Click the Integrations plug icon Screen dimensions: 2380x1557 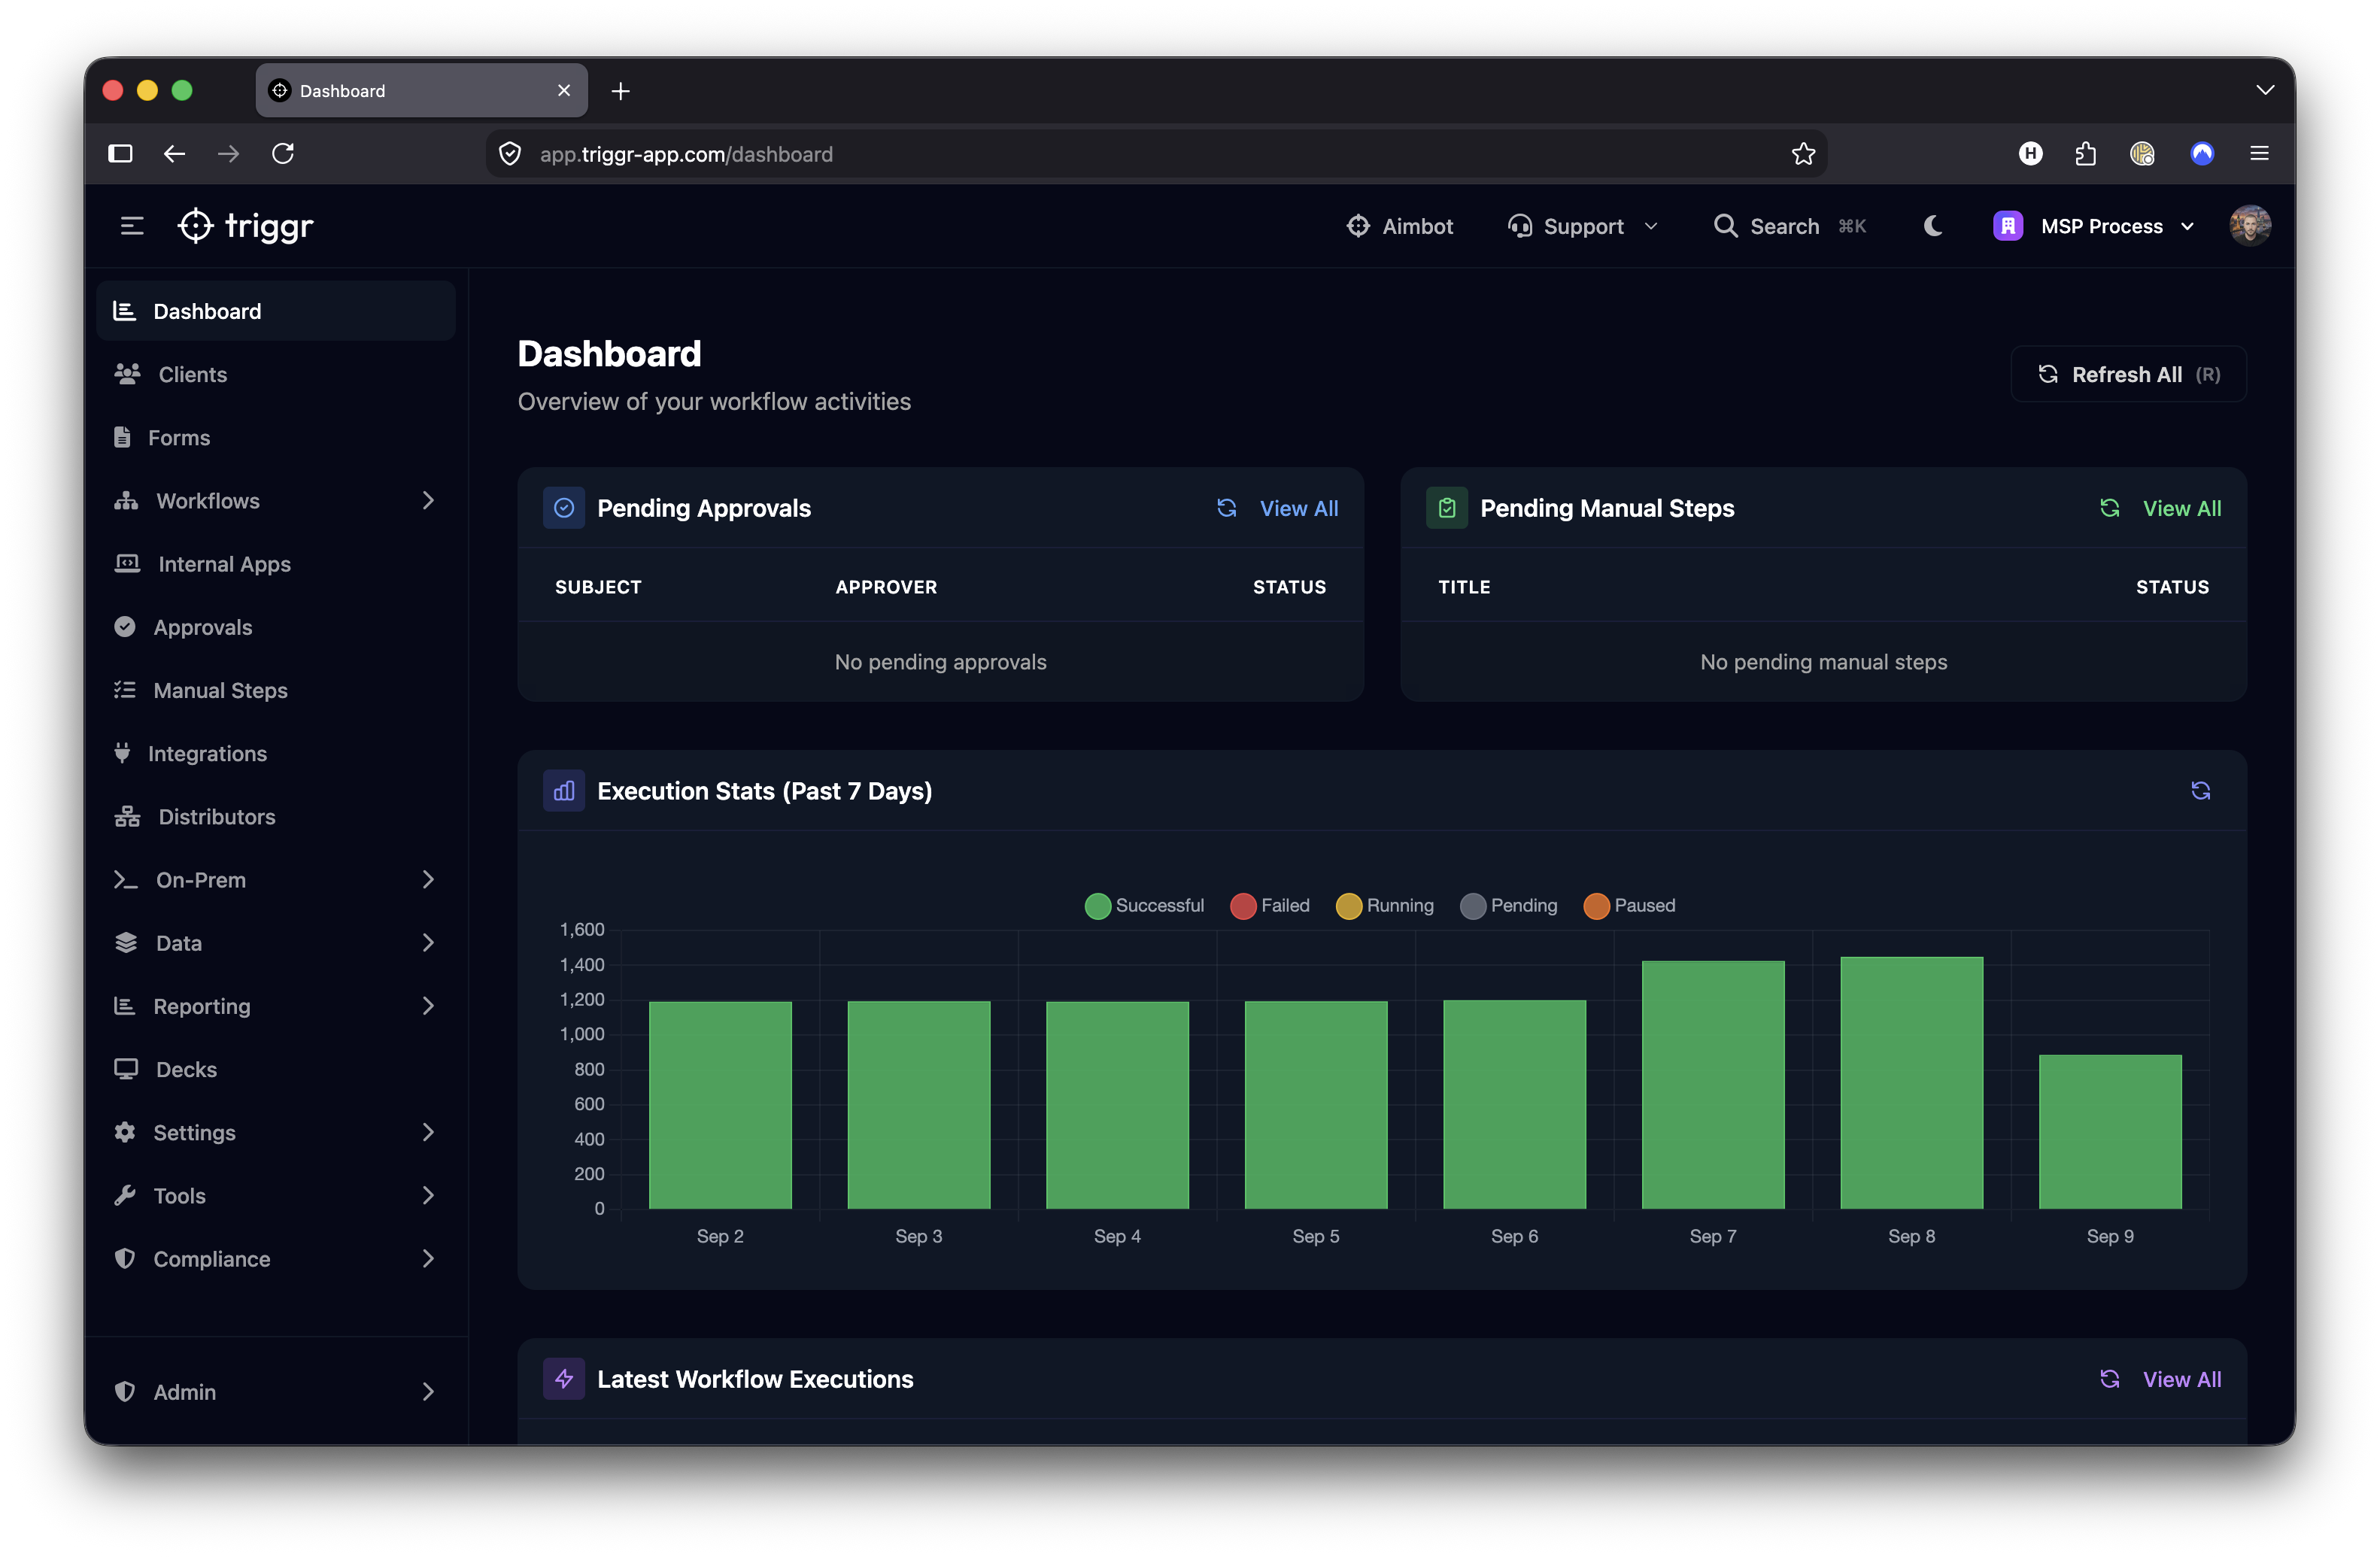[122, 753]
